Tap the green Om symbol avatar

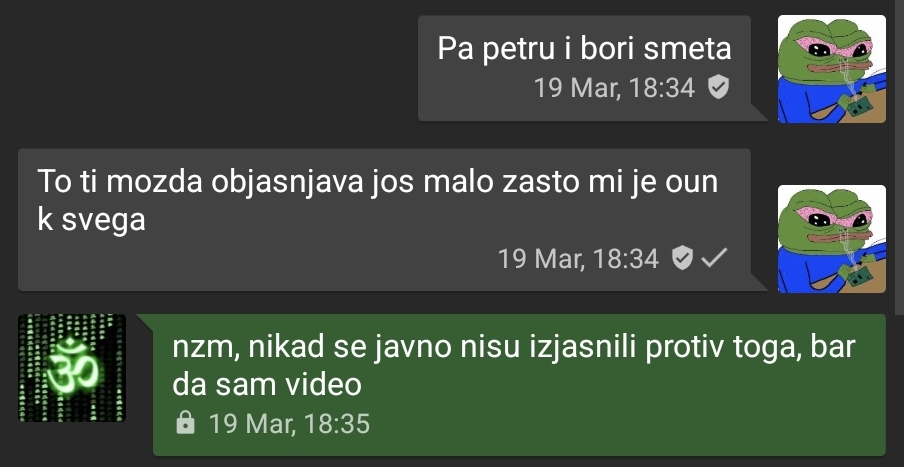(71, 368)
